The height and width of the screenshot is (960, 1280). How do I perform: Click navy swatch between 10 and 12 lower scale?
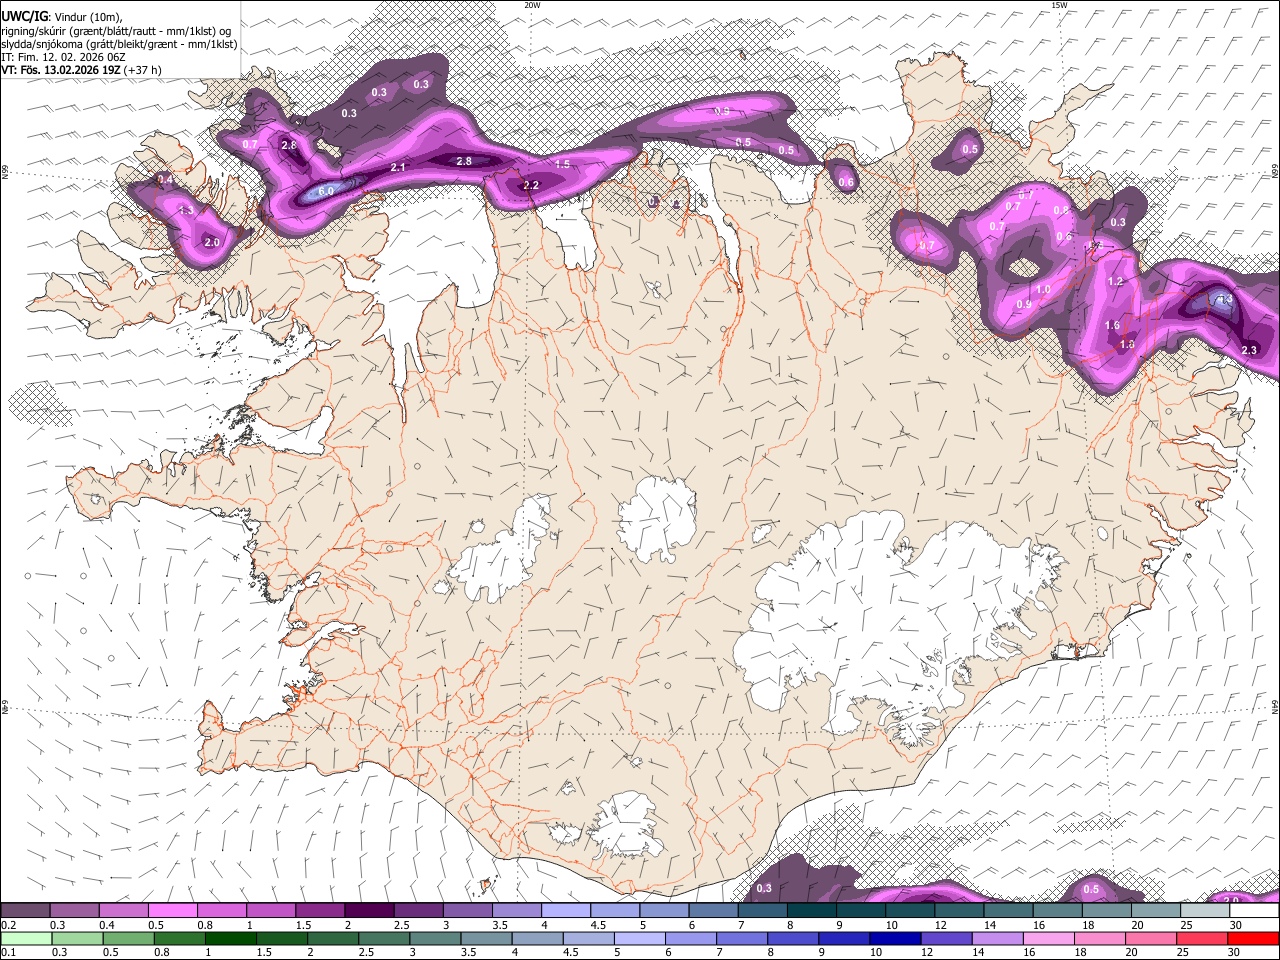click(894, 938)
